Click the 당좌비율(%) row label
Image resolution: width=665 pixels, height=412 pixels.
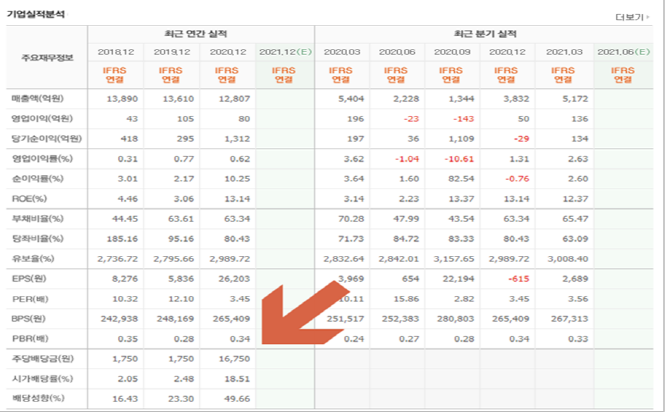tap(37, 239)
